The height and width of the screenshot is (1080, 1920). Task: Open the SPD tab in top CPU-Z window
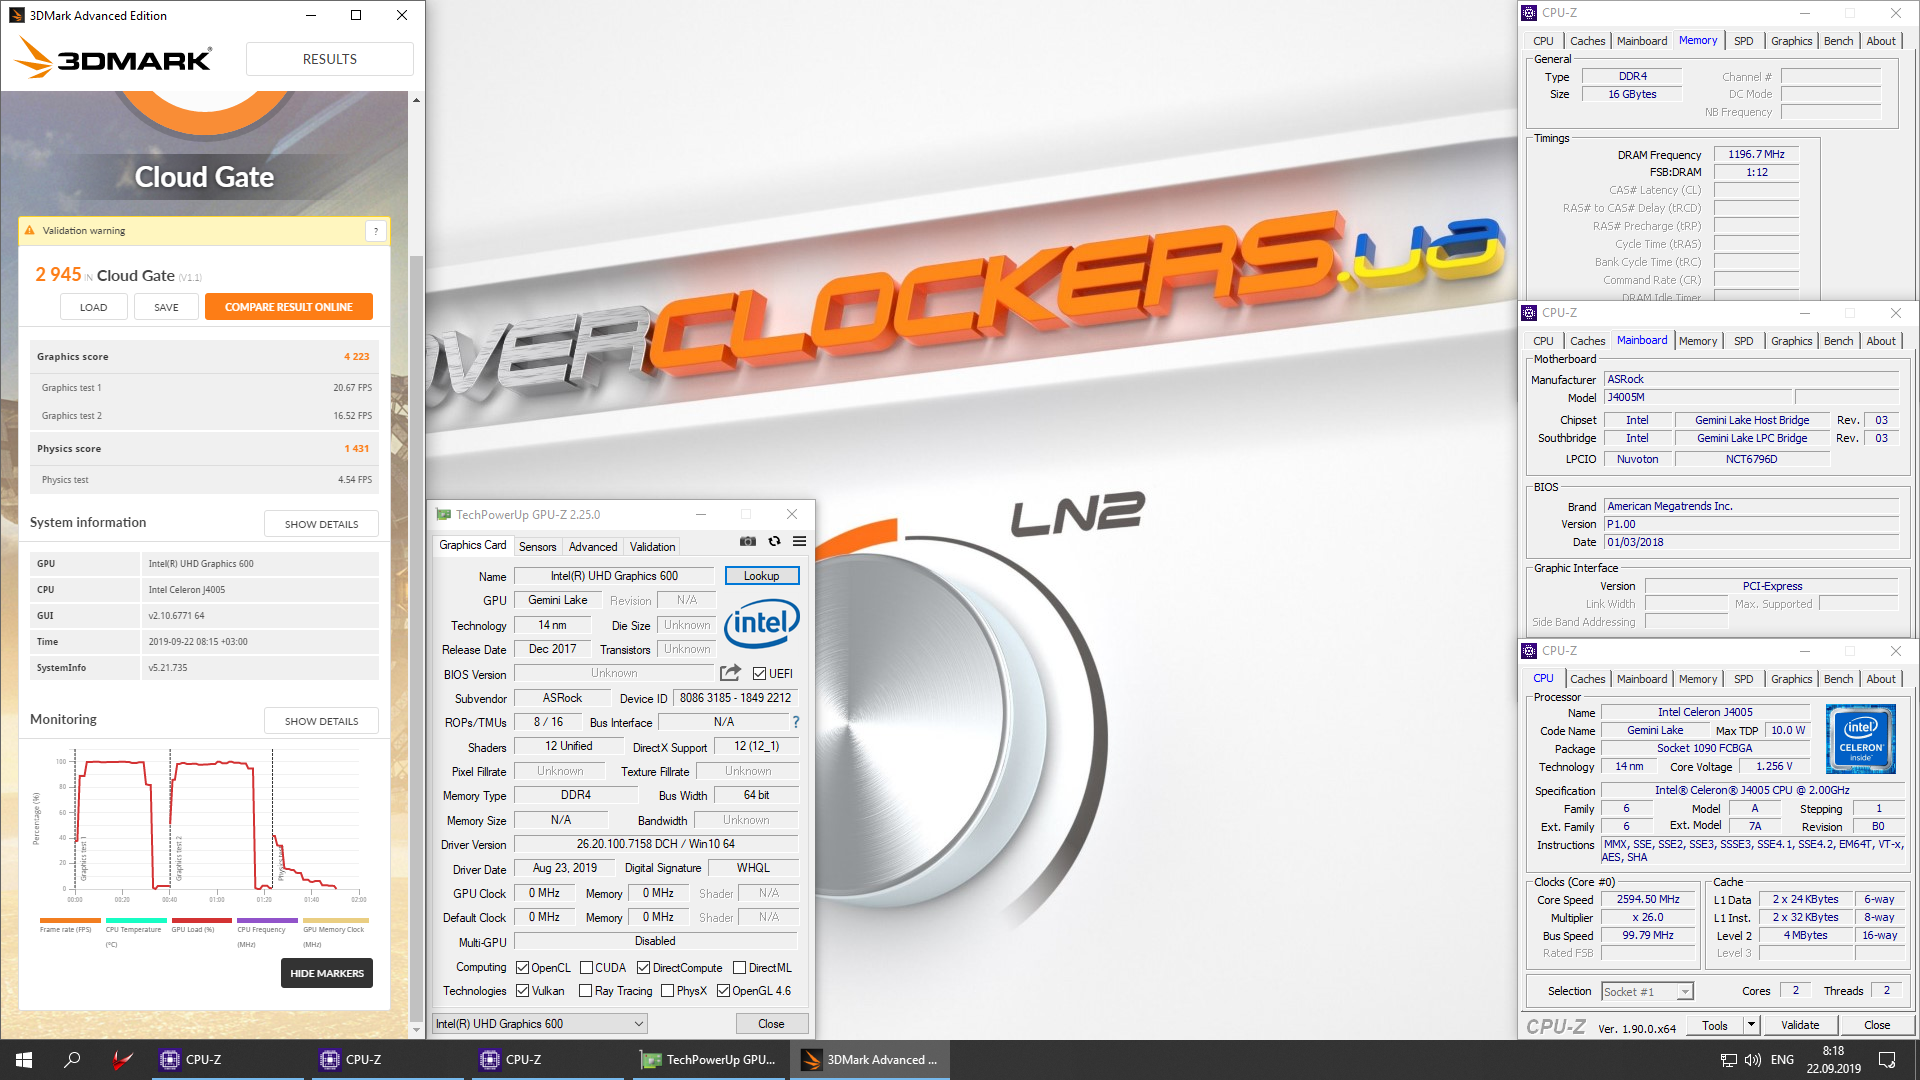click(x=1743, y=41)
